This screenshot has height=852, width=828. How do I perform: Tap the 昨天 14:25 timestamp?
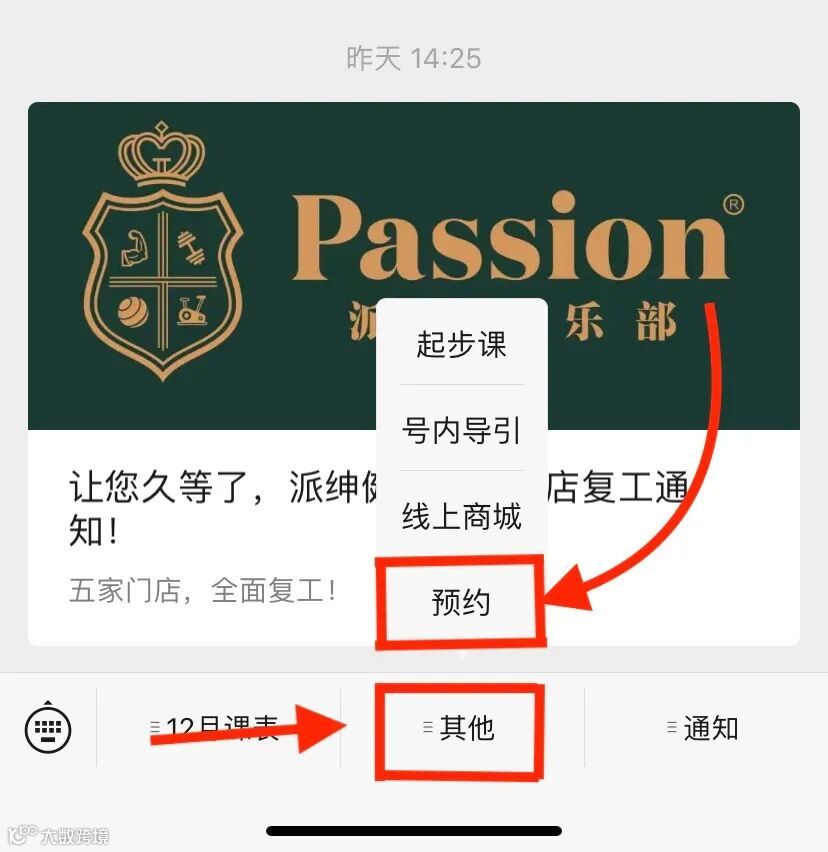pos(413,58)
